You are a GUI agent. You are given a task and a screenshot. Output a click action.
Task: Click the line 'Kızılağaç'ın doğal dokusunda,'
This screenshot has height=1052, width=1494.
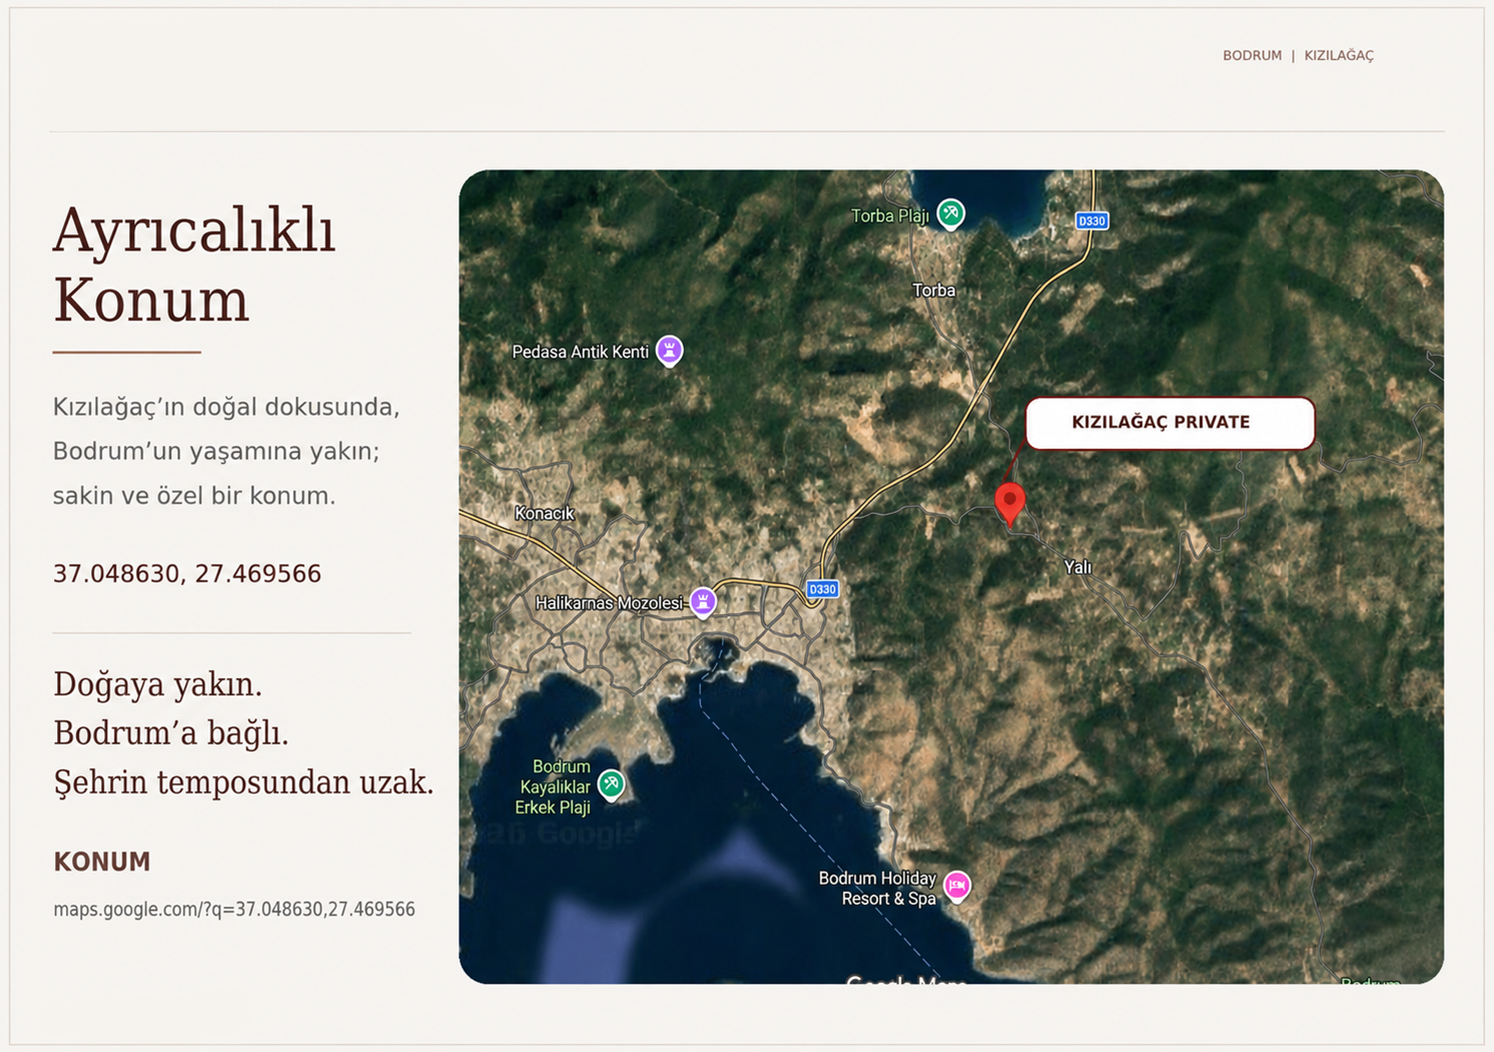pyautogui.click(x=226, y=407)
